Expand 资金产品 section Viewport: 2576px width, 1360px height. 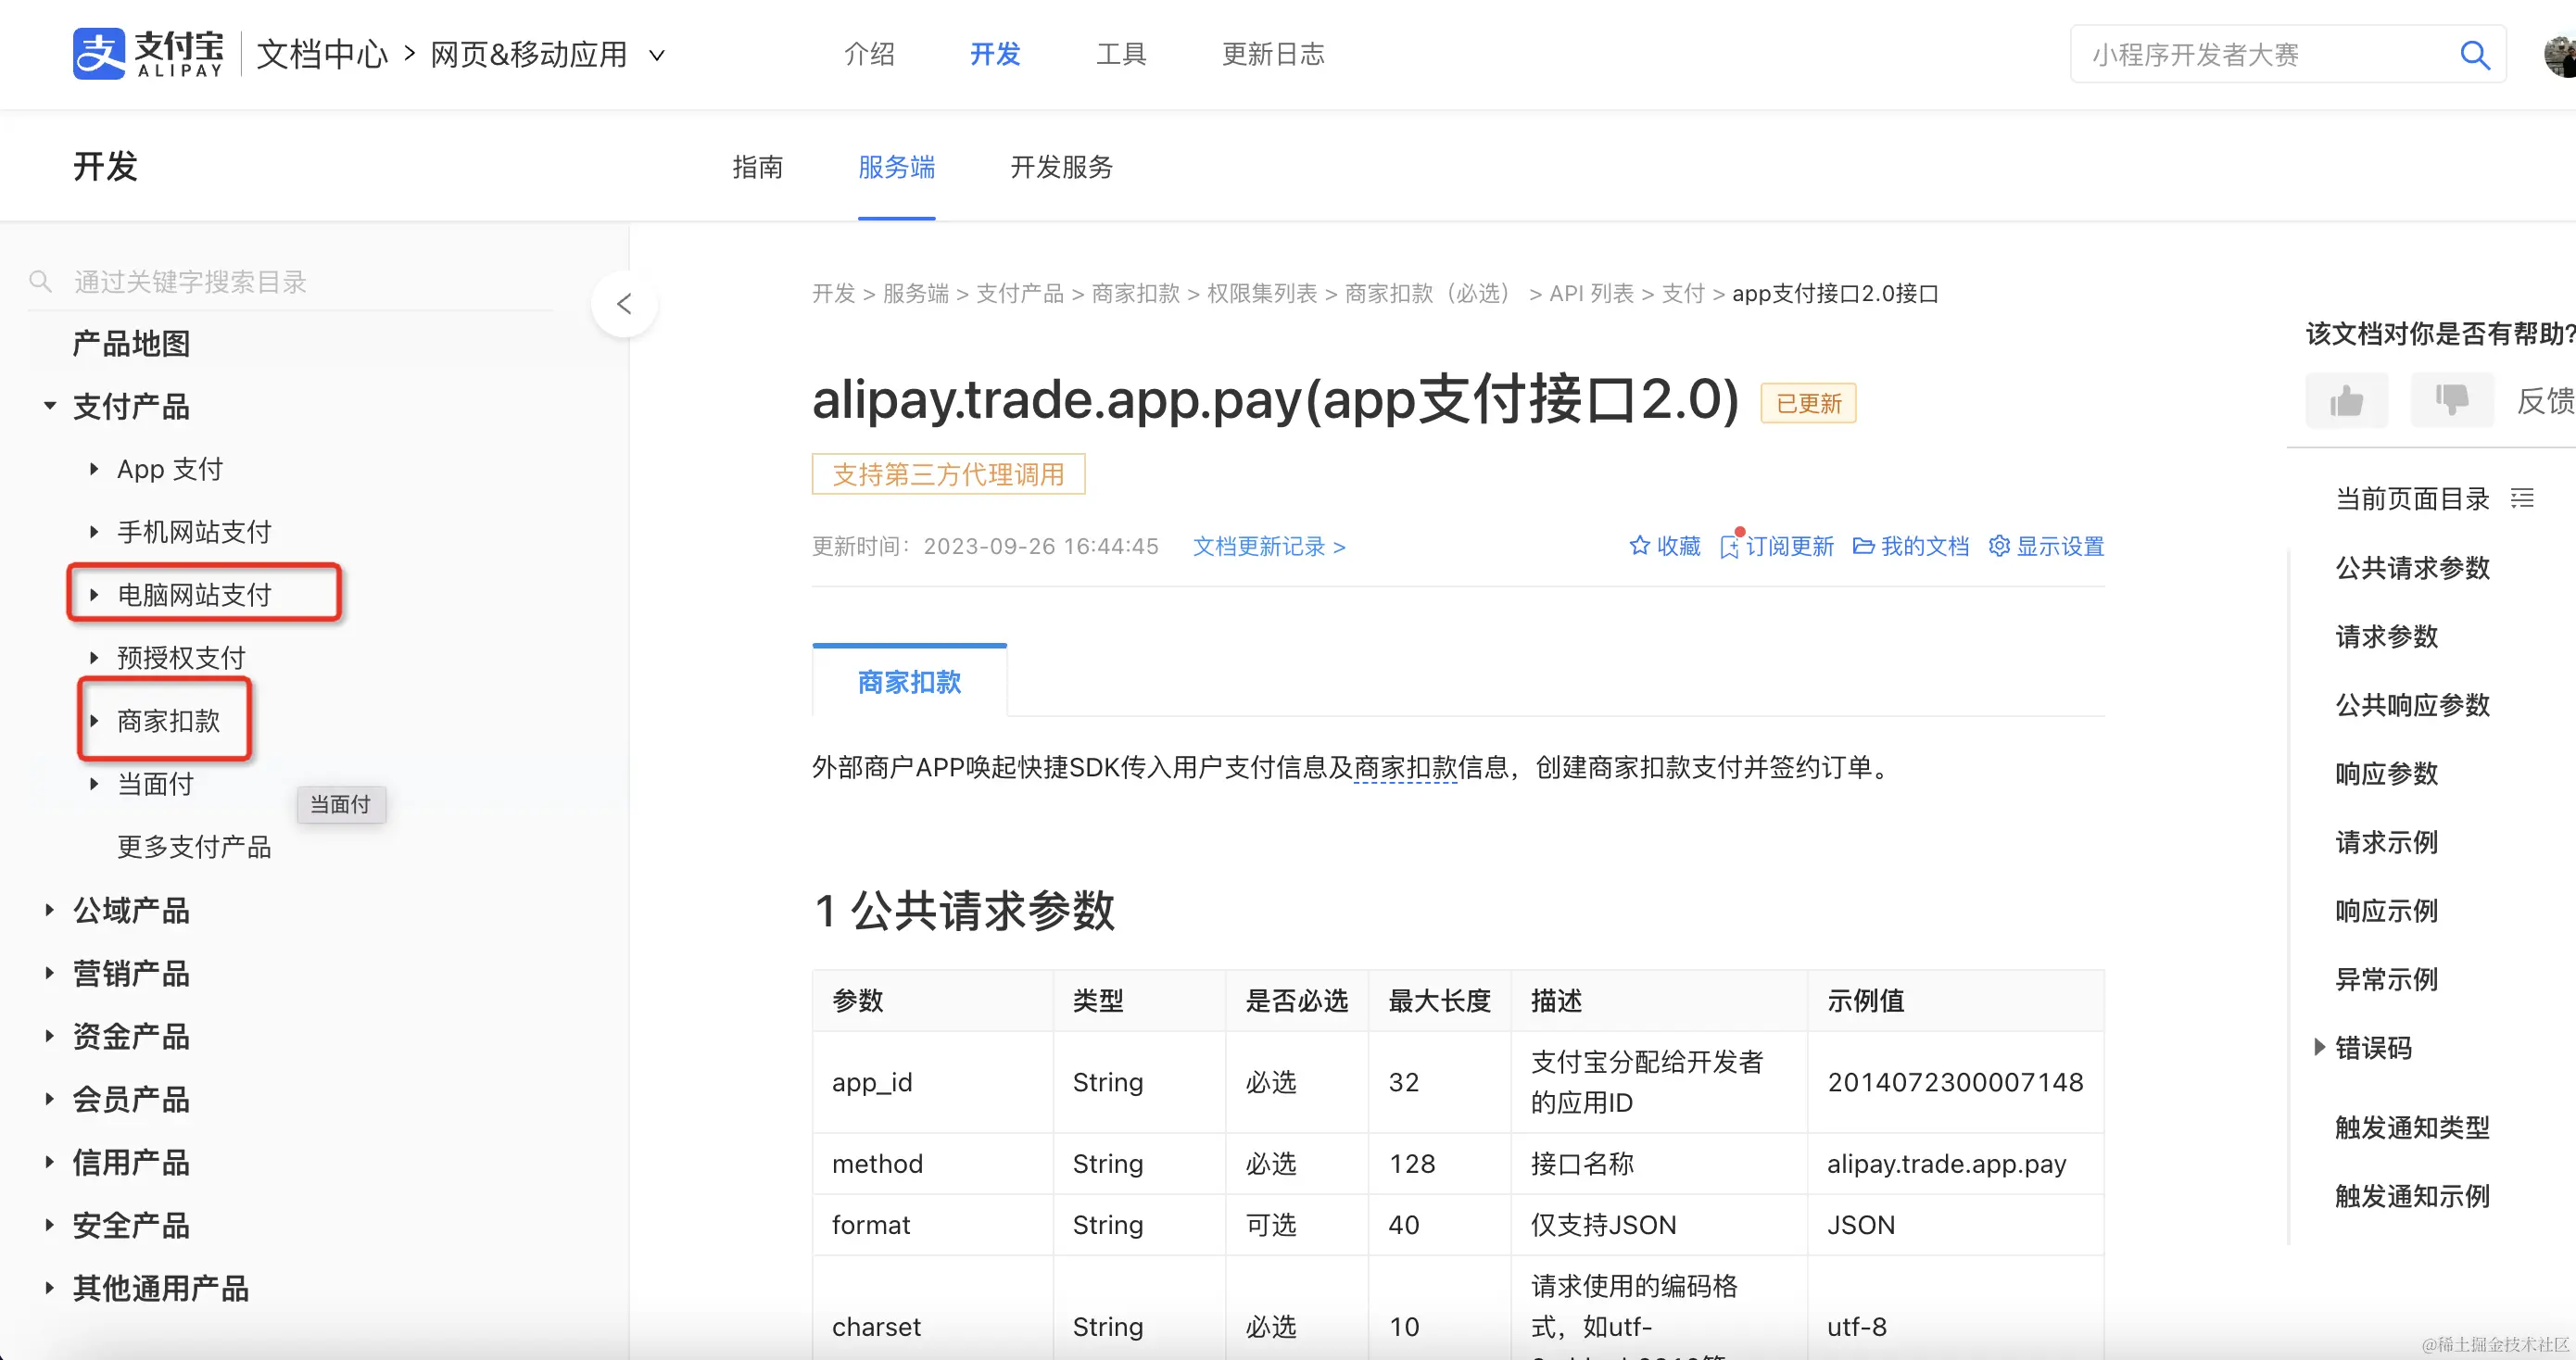click(x=49, y=1035)
